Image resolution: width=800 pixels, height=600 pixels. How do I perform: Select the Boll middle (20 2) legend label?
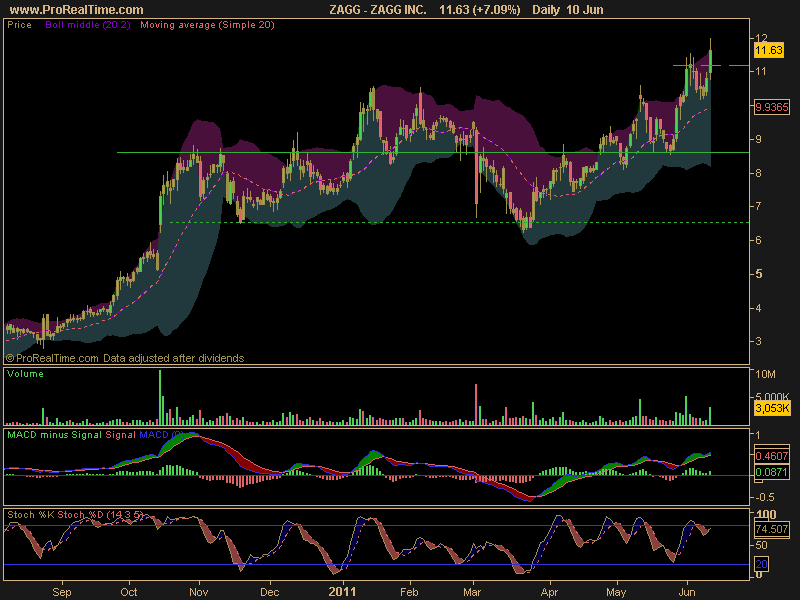tap(88, 24)
